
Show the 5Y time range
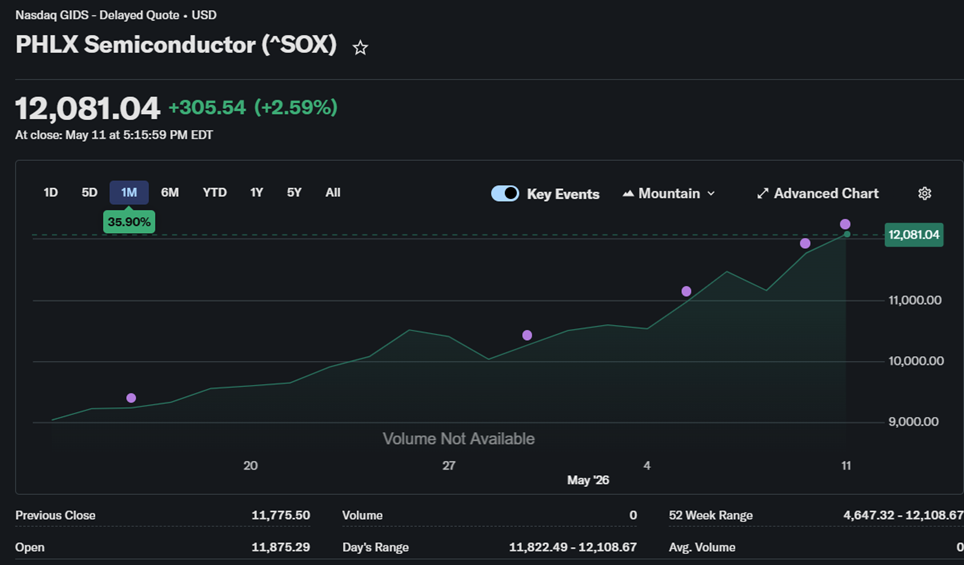[x=294, y=192]
